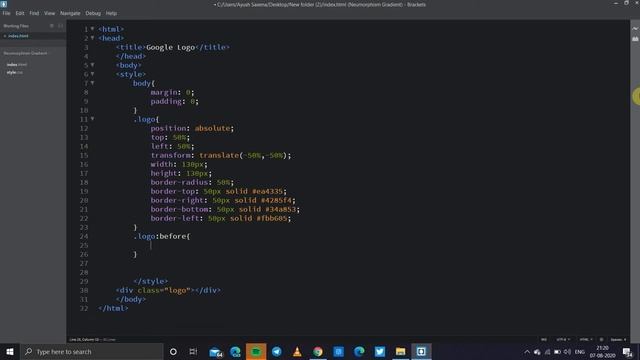Click the translate function on line 15
Image resolution: width=640 pixels, height=360 pixels.
coord(219,156)
